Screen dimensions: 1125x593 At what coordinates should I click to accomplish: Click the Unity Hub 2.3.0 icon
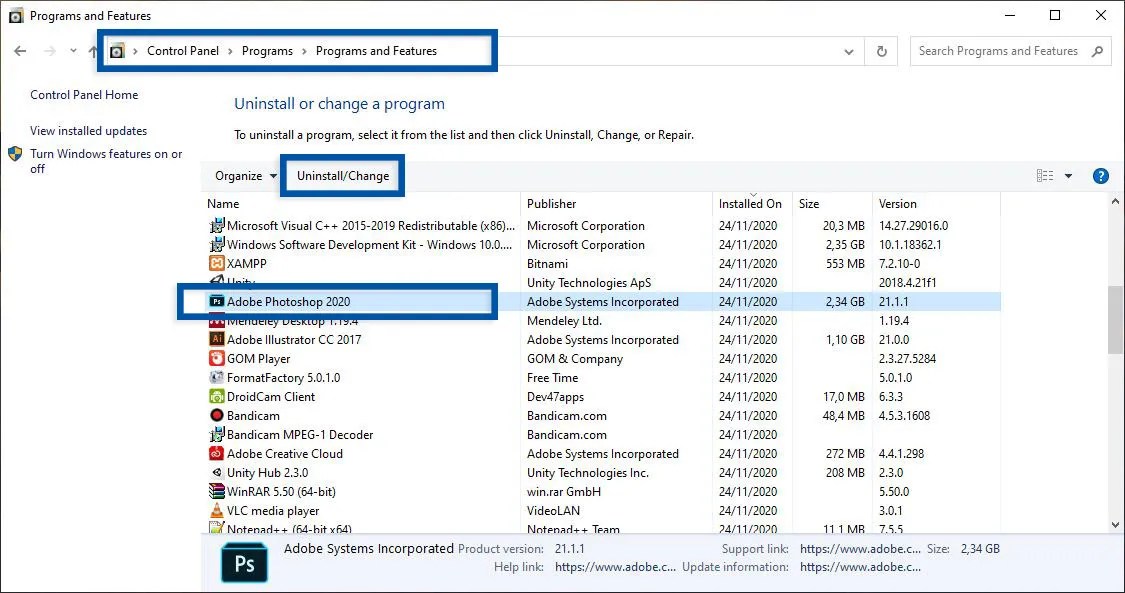[x=217, y=472]
